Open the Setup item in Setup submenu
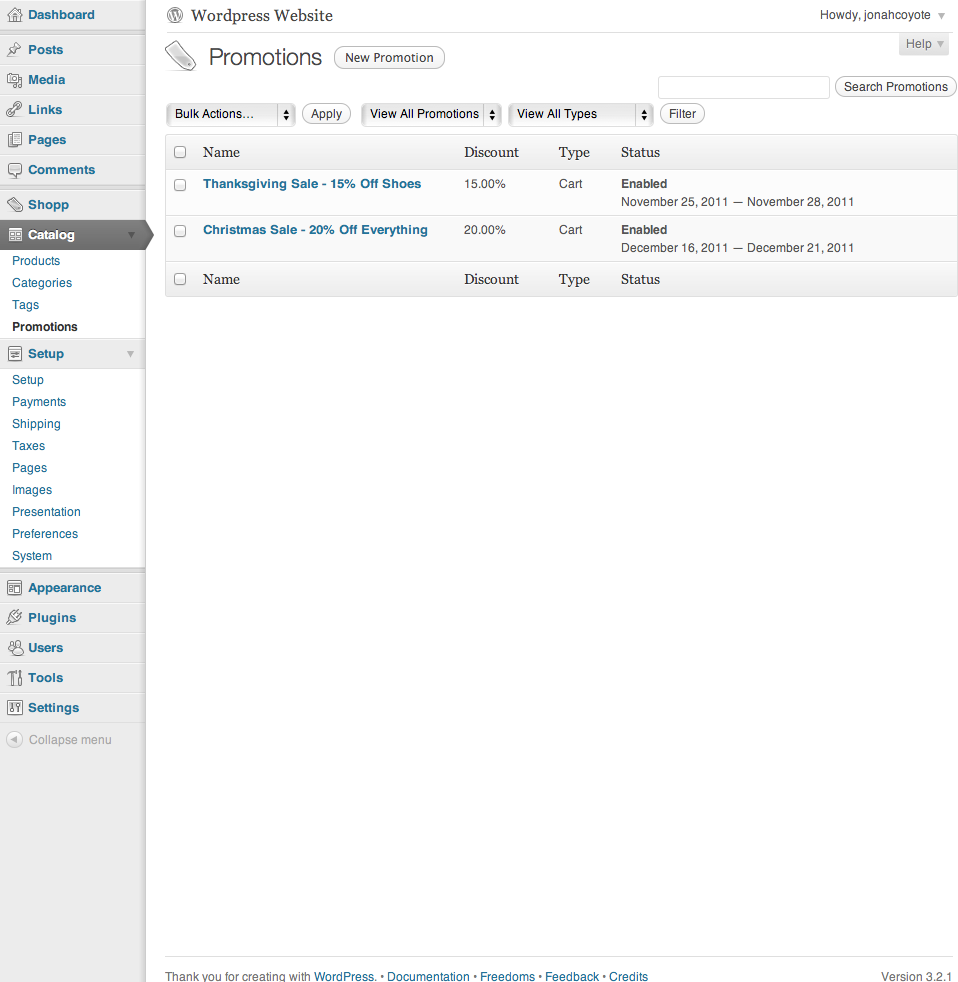This screenshot has width=958, height=982. coord(28,380)
